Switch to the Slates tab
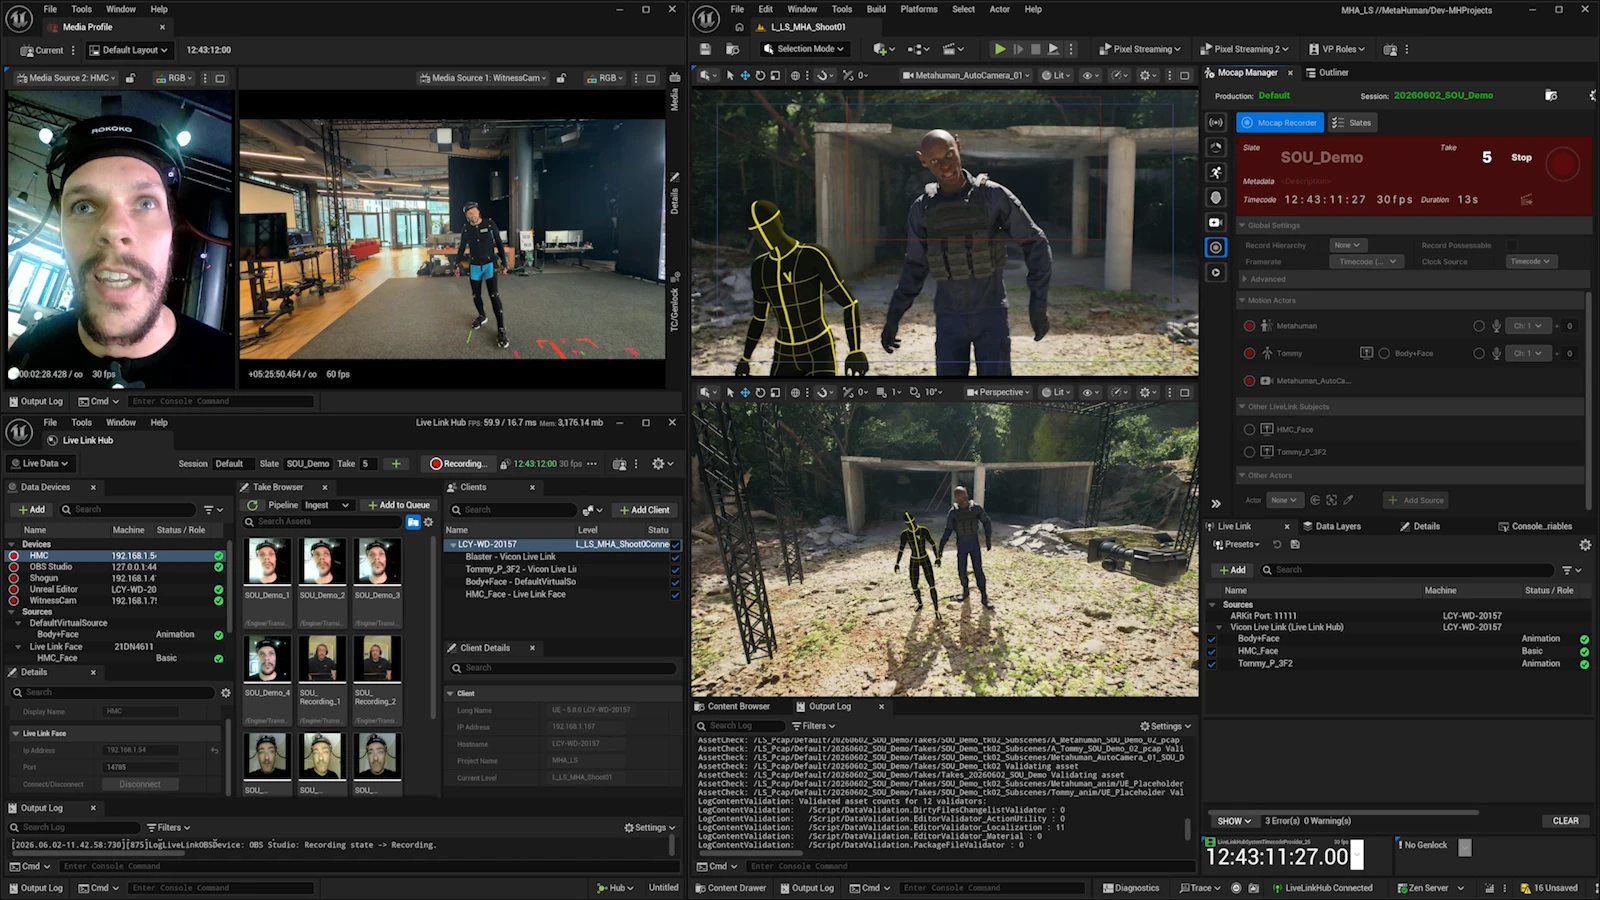This screenshot has height=900, width=1600. [x=1351, y=123]
